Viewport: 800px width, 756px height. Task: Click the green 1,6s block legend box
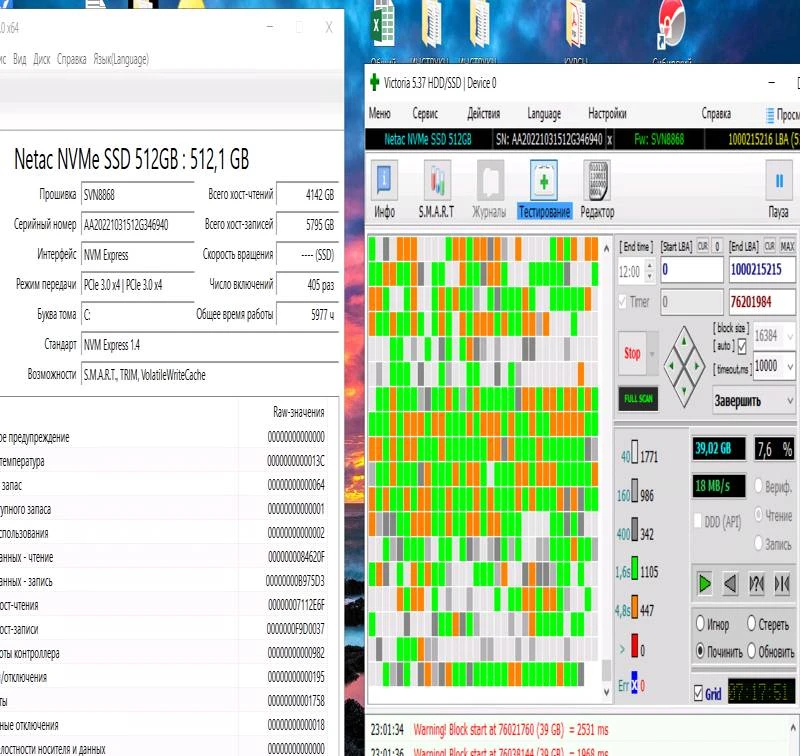[x=635, y=567]
